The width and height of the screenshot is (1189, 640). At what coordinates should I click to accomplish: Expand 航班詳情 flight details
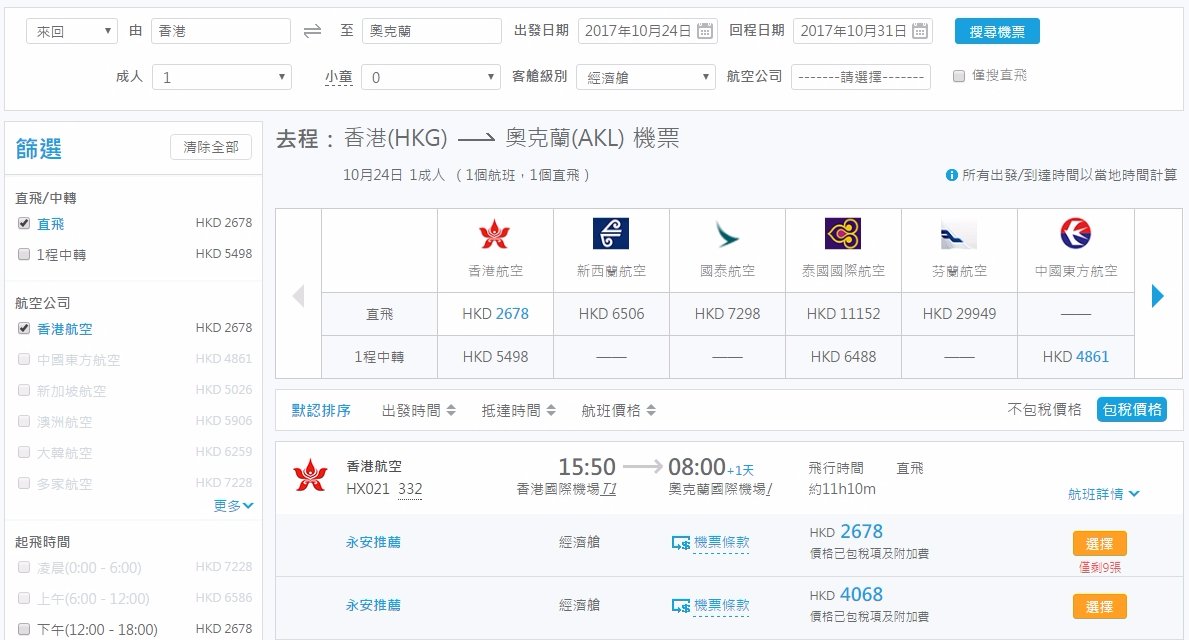[x=1103, y=494]
